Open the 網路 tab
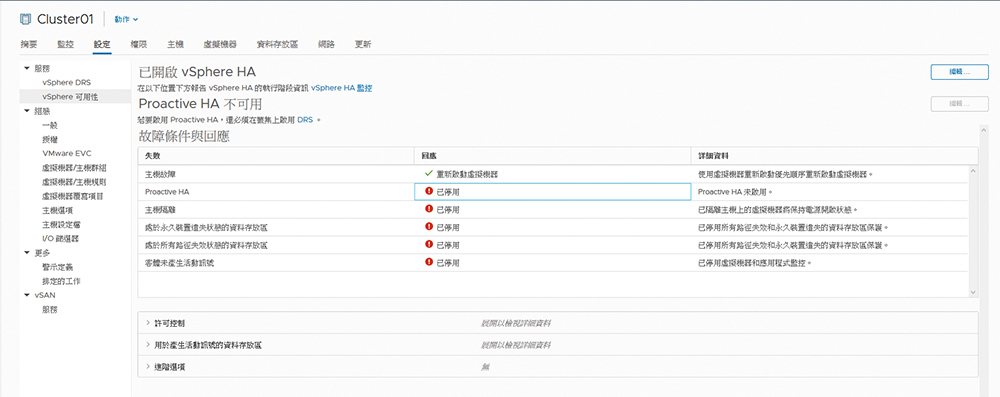The width and height of the screenshot is (1000, 397). pyautogui.click(x=326, y=45)
